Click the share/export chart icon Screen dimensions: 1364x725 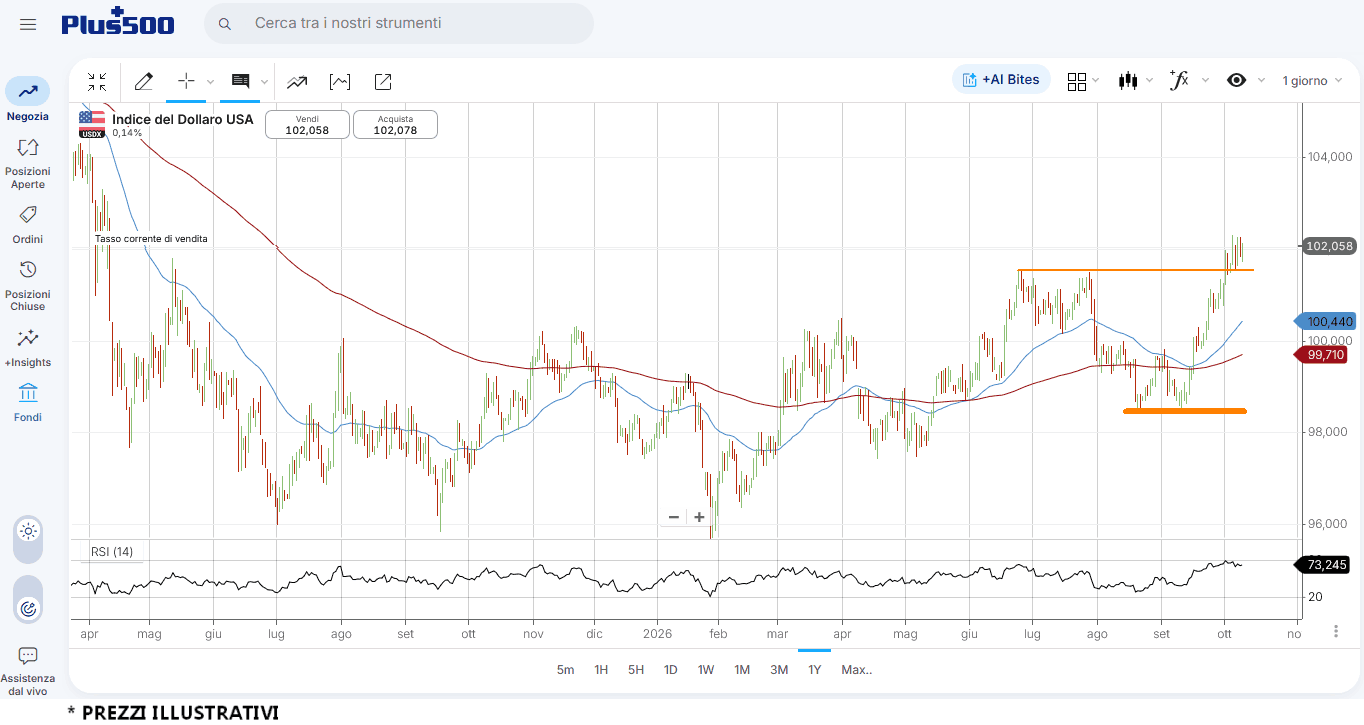(383, 82)
